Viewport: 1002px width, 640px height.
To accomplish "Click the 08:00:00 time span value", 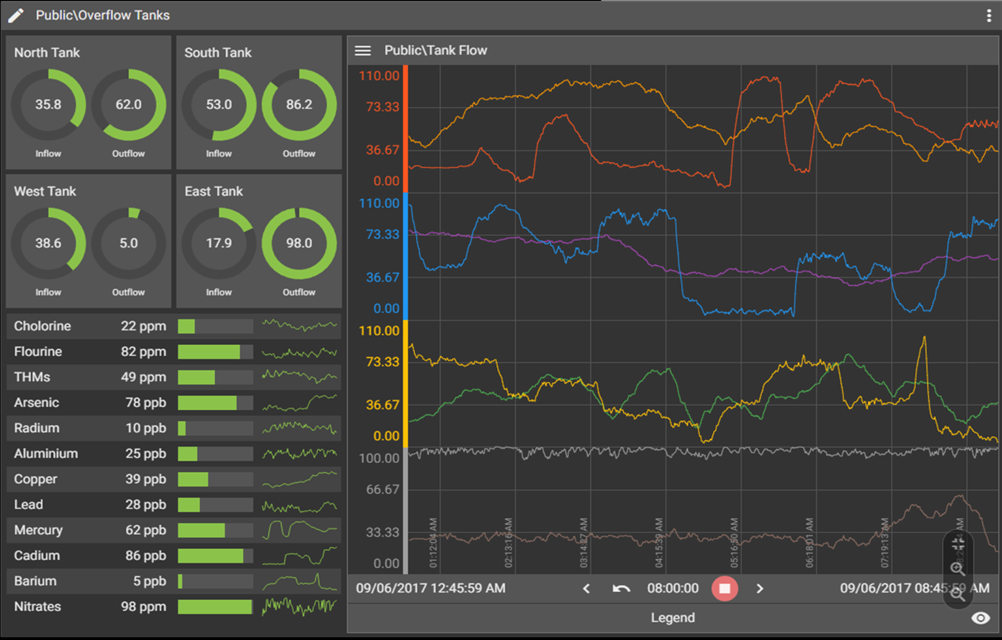I will point(672,589).
